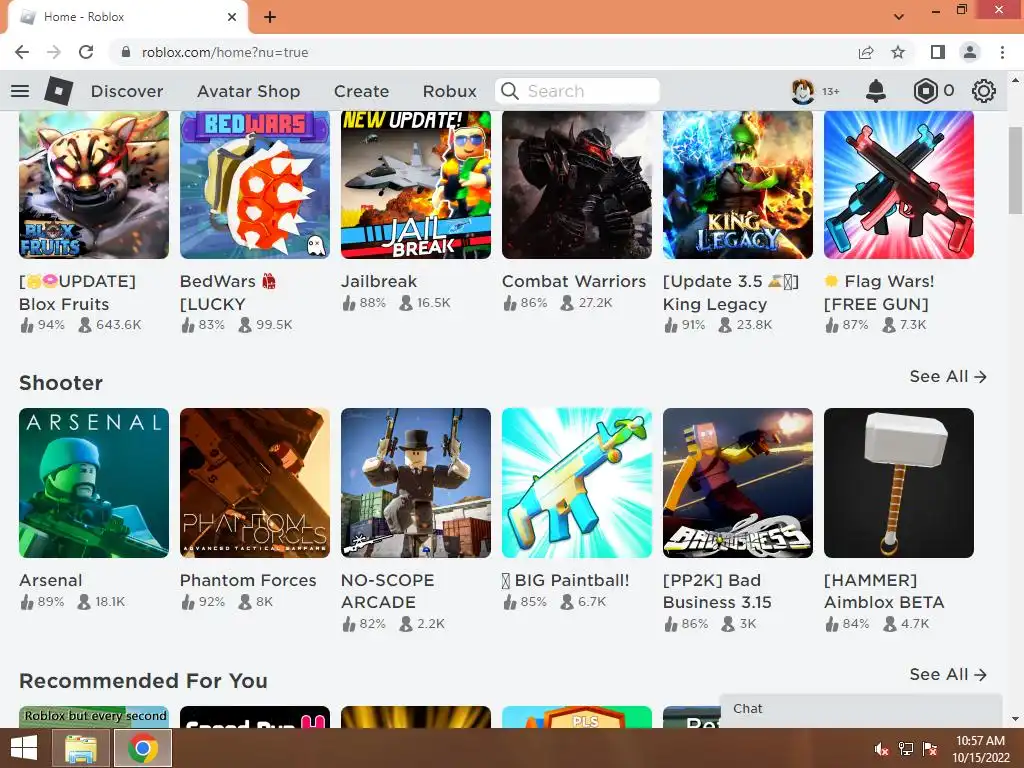1024x768 pixels.
Task: Open the King Legacy thumbnail
Action: click(738, 185)
